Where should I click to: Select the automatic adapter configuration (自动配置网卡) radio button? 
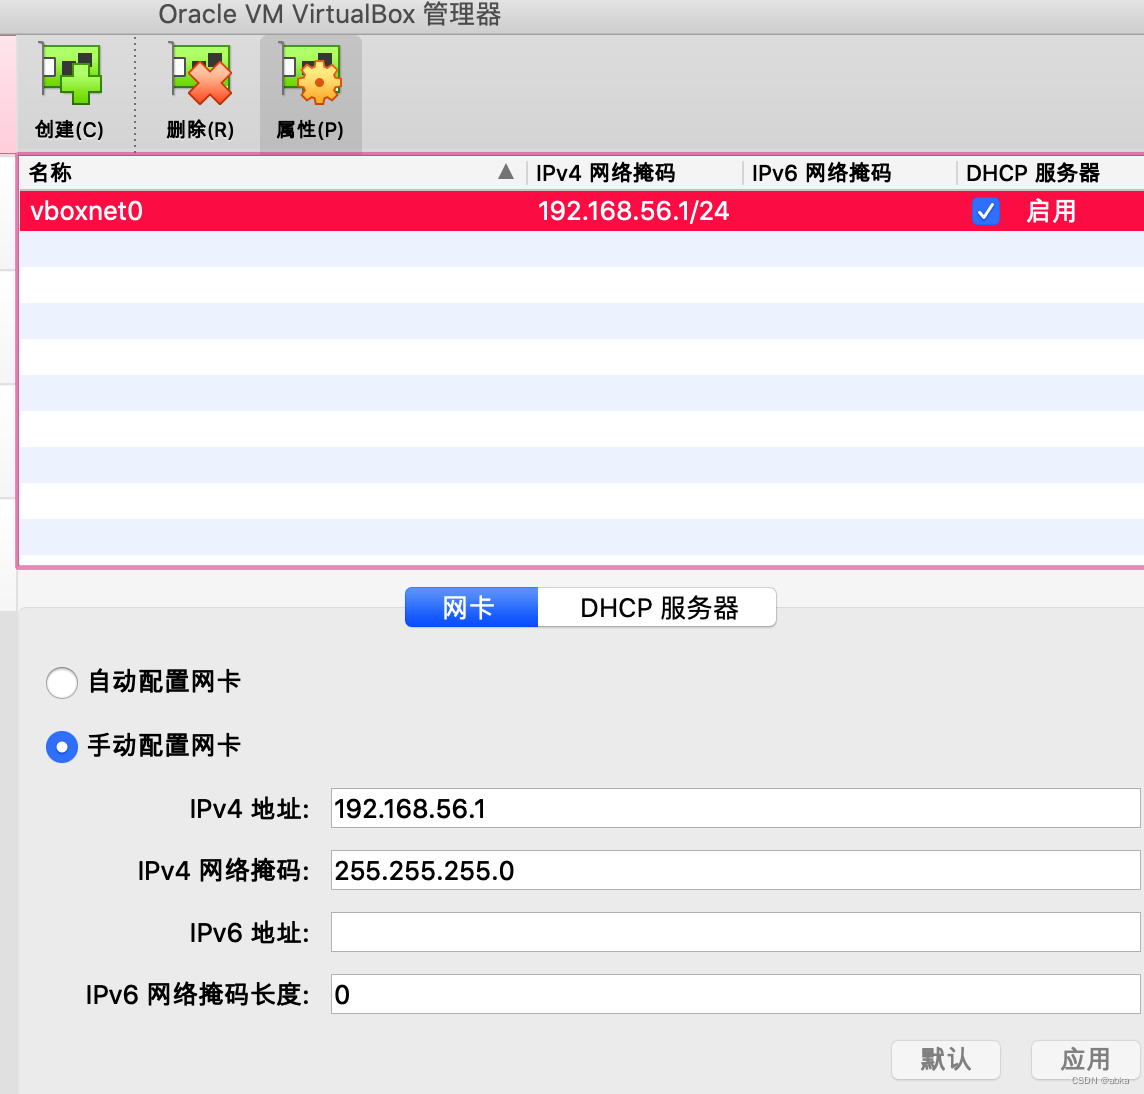point(62,682)
